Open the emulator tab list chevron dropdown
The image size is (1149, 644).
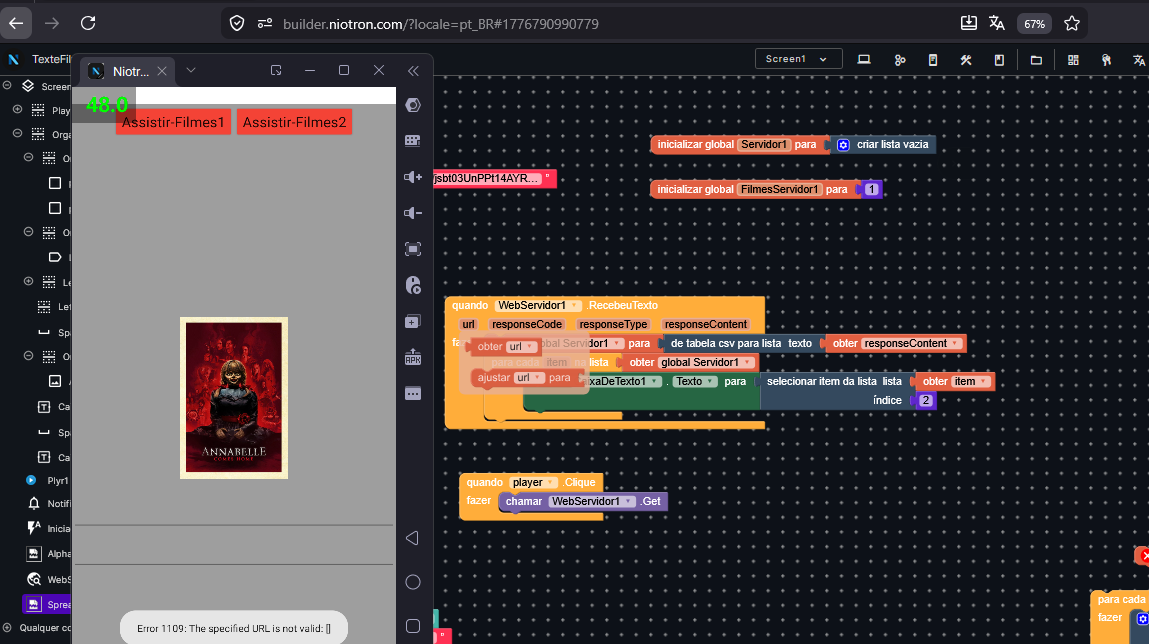coord(191,70)
